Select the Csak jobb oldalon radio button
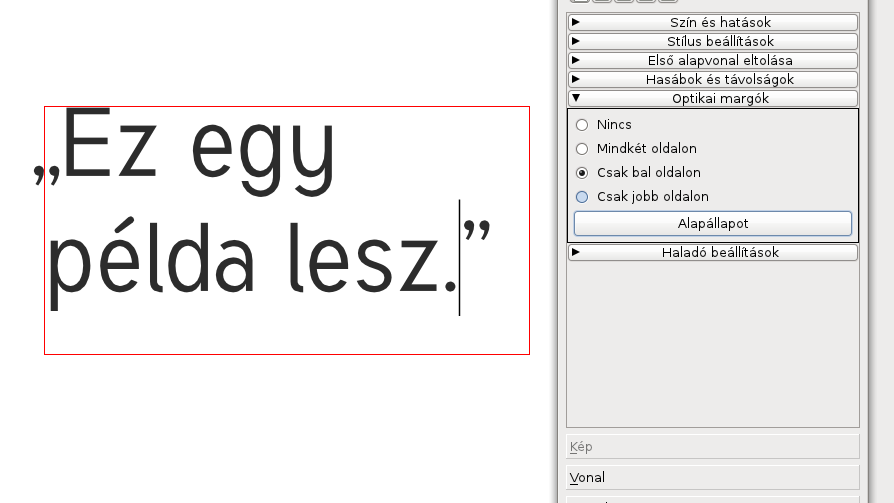Screen dimensions: 894x503 point(582,197)
